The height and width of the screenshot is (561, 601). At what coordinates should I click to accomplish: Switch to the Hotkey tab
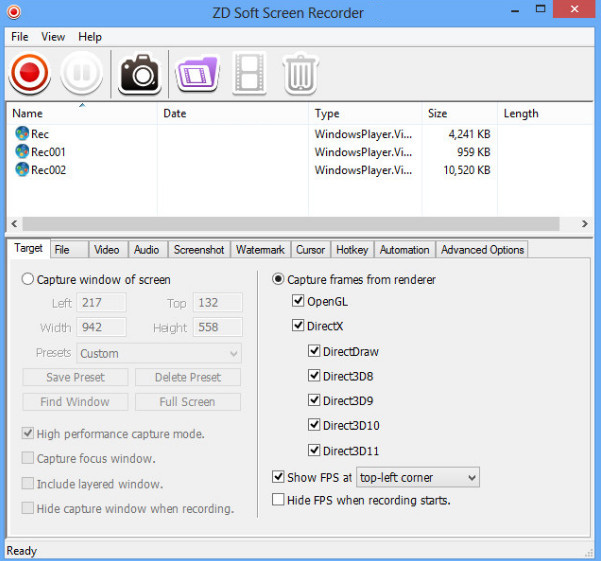[x=352, y=250]
